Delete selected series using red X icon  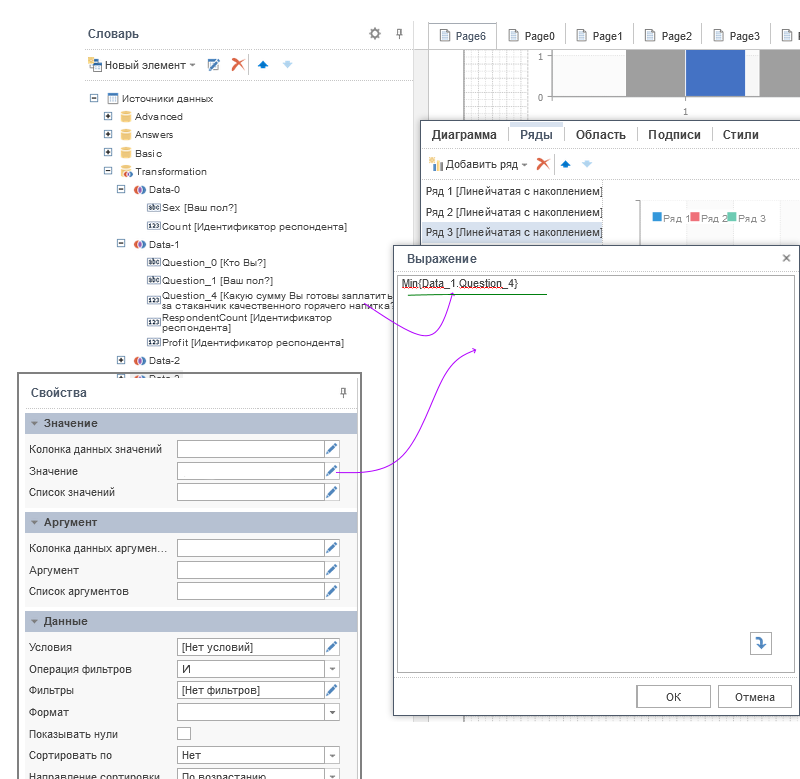(x=542, y=164)
